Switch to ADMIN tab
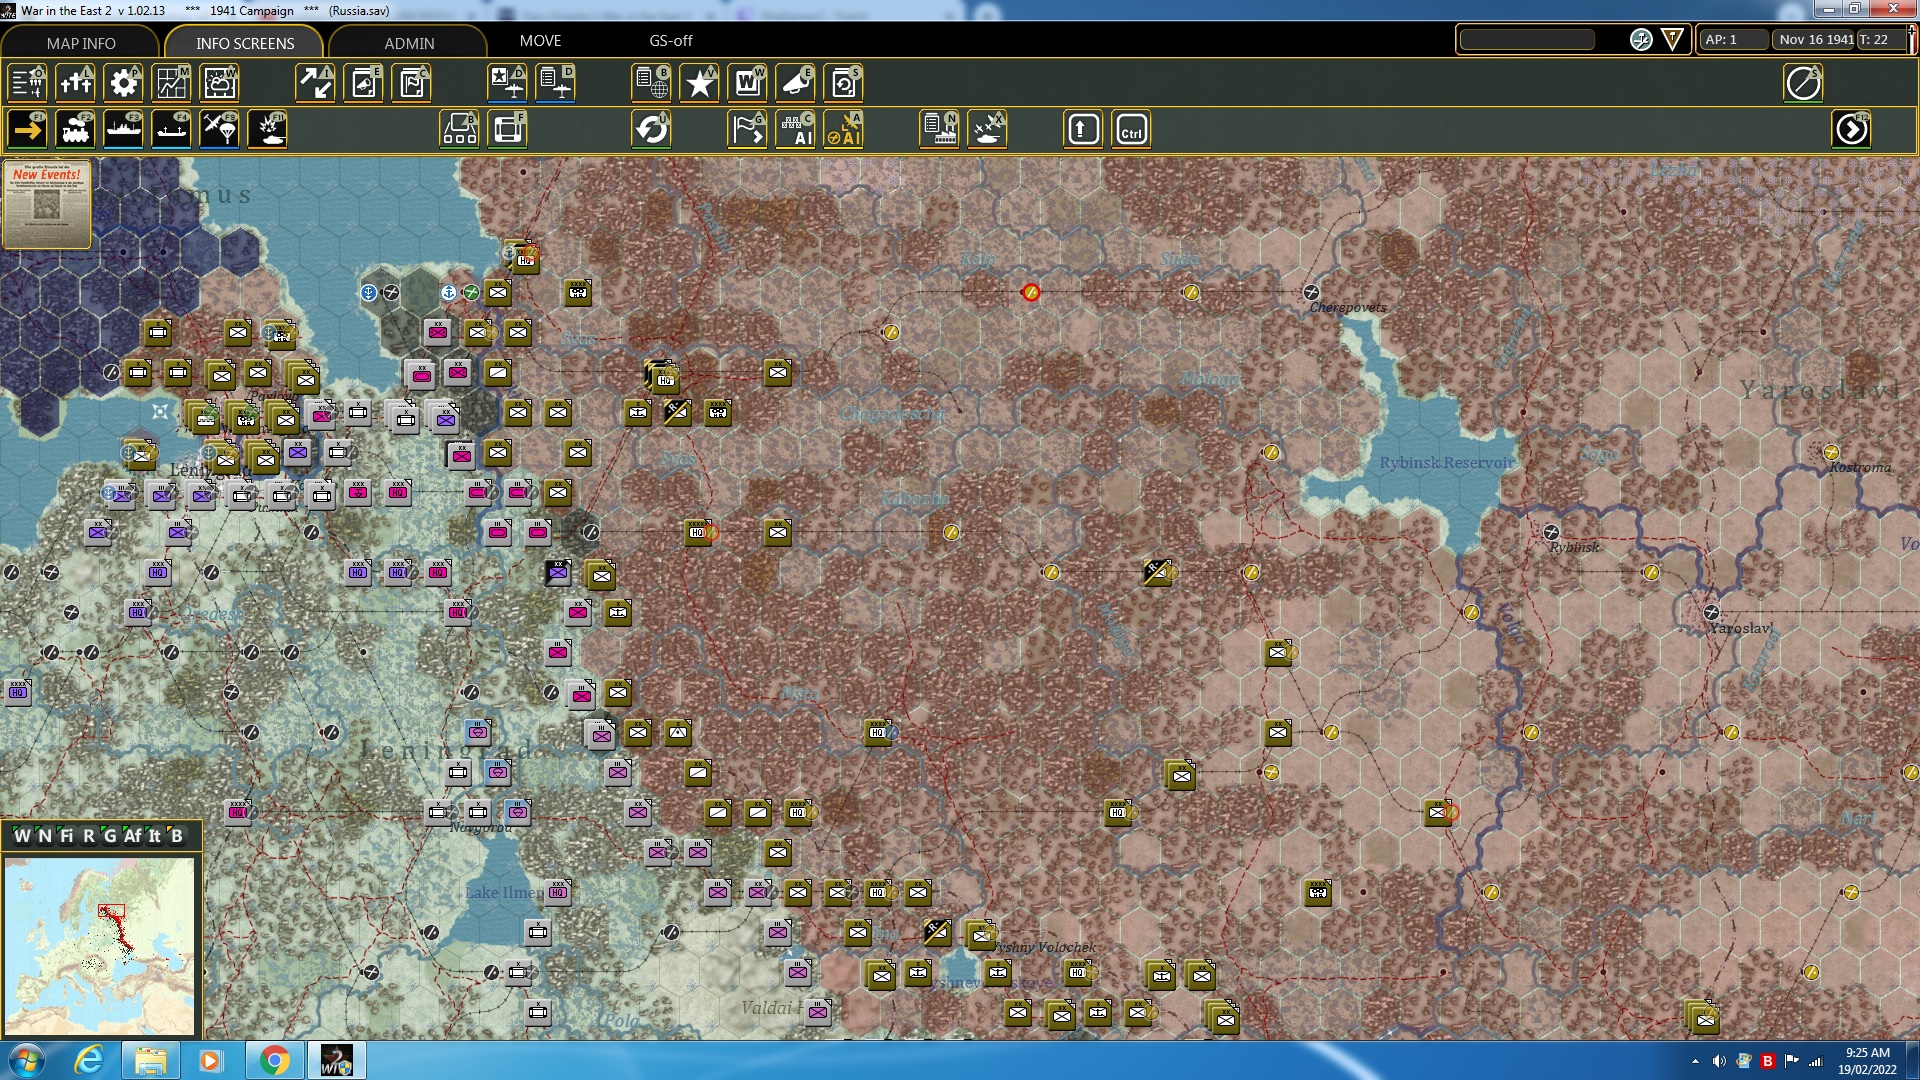The image size is (1920, 1080). (409, 43)
